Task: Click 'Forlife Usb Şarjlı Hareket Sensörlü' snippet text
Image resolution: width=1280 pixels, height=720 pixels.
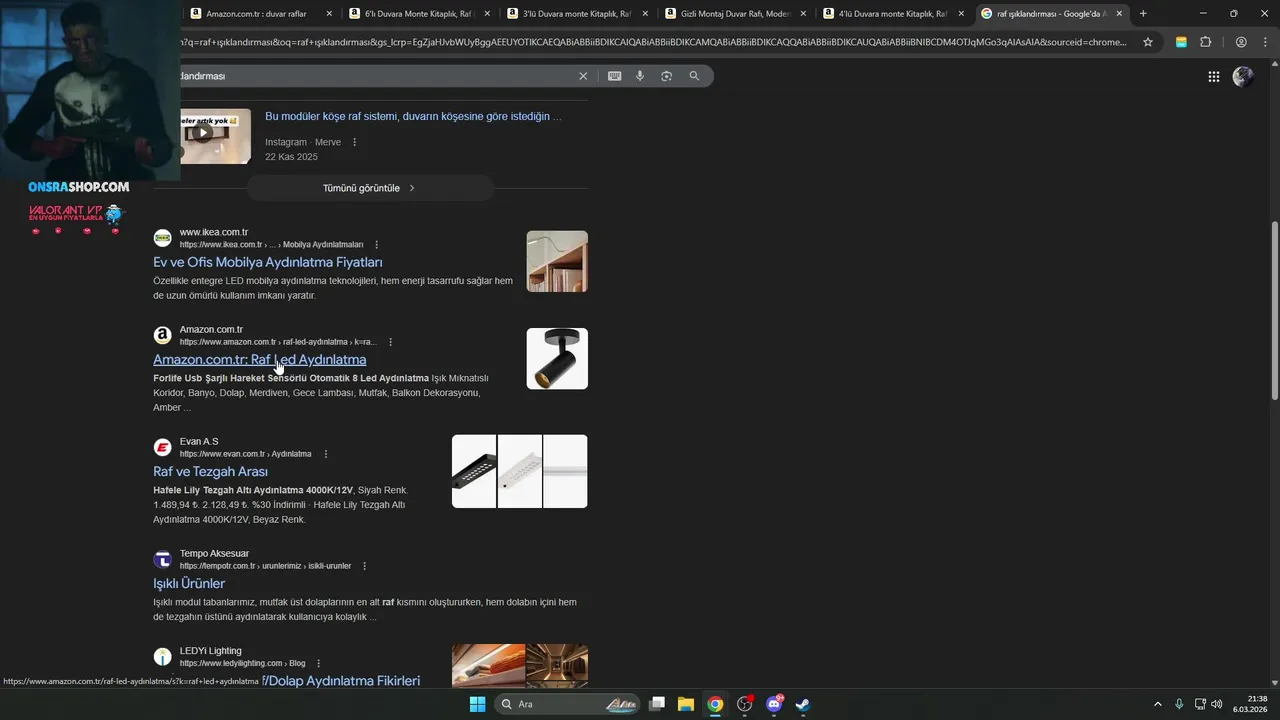Action: tap(291, 378)
